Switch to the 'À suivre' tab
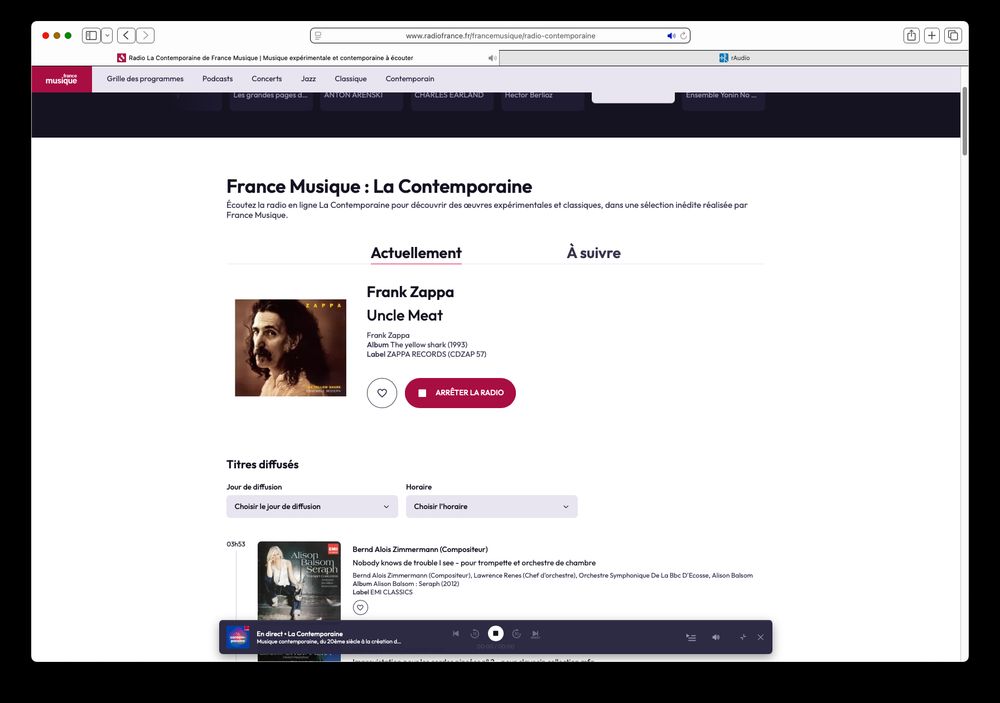This screenshot has width=1000, height=703. point(593,253)
